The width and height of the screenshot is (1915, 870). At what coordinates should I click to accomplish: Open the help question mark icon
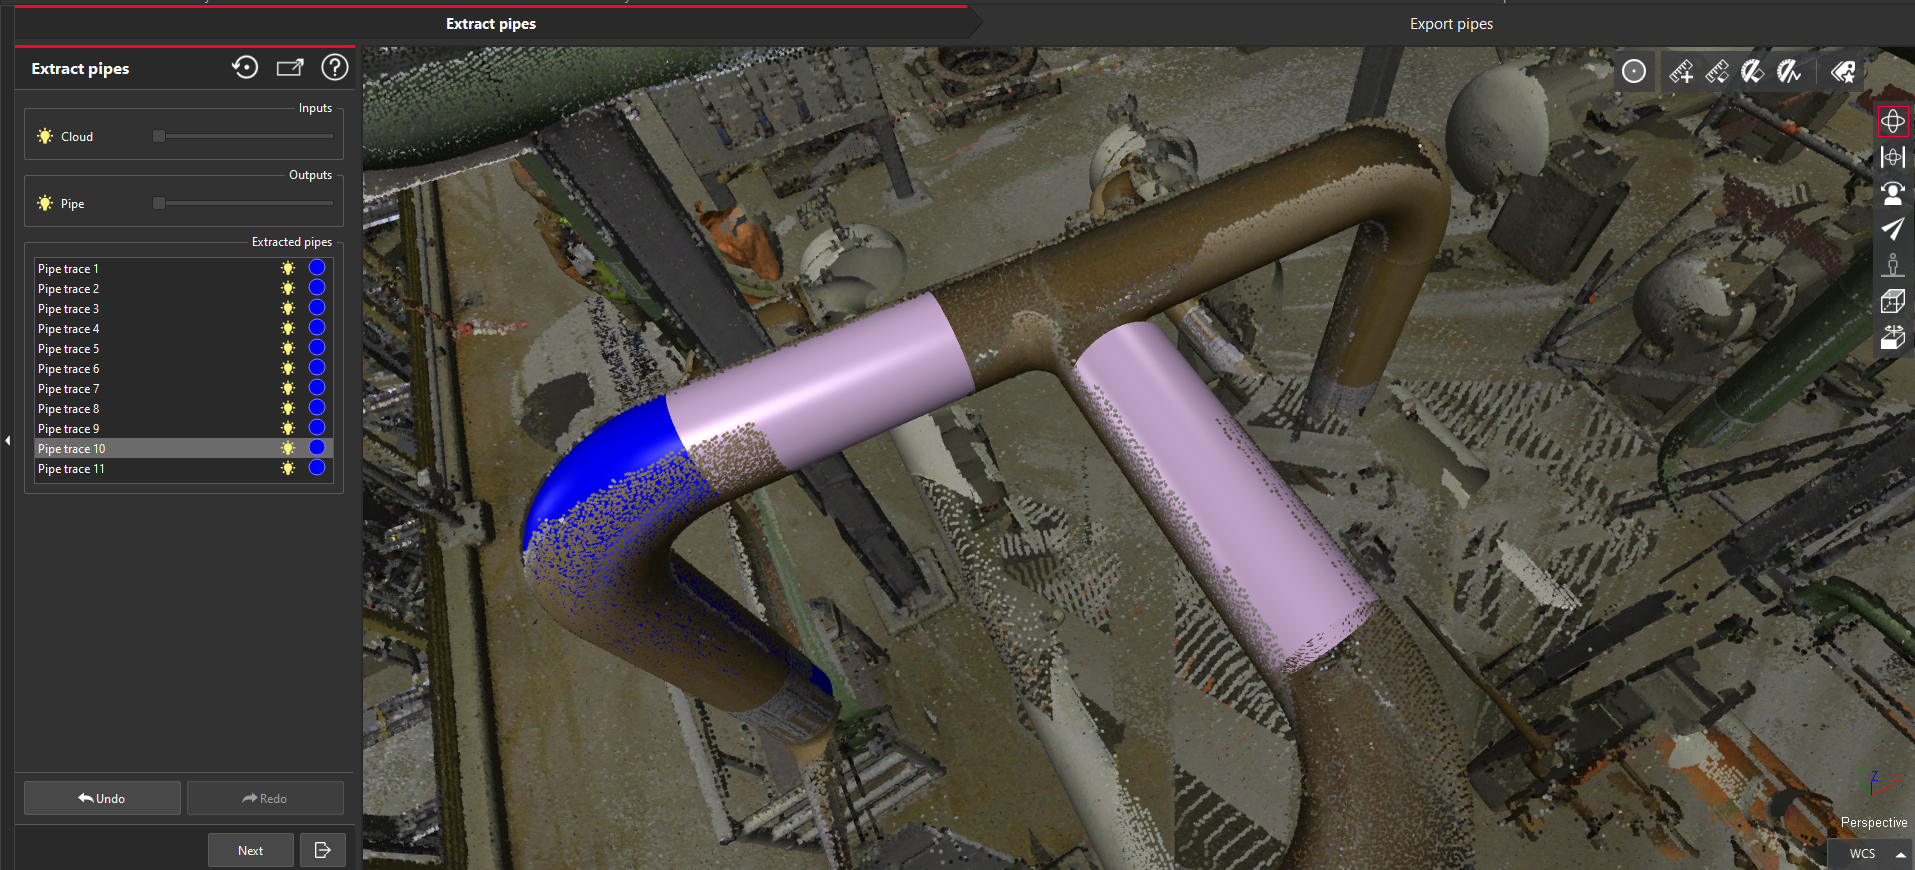coord(334,67)
